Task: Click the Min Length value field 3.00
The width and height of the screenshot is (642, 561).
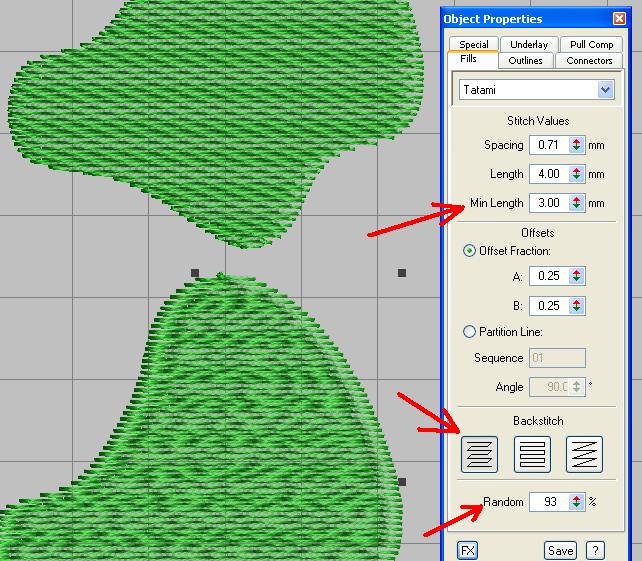Action: [549, 203]
